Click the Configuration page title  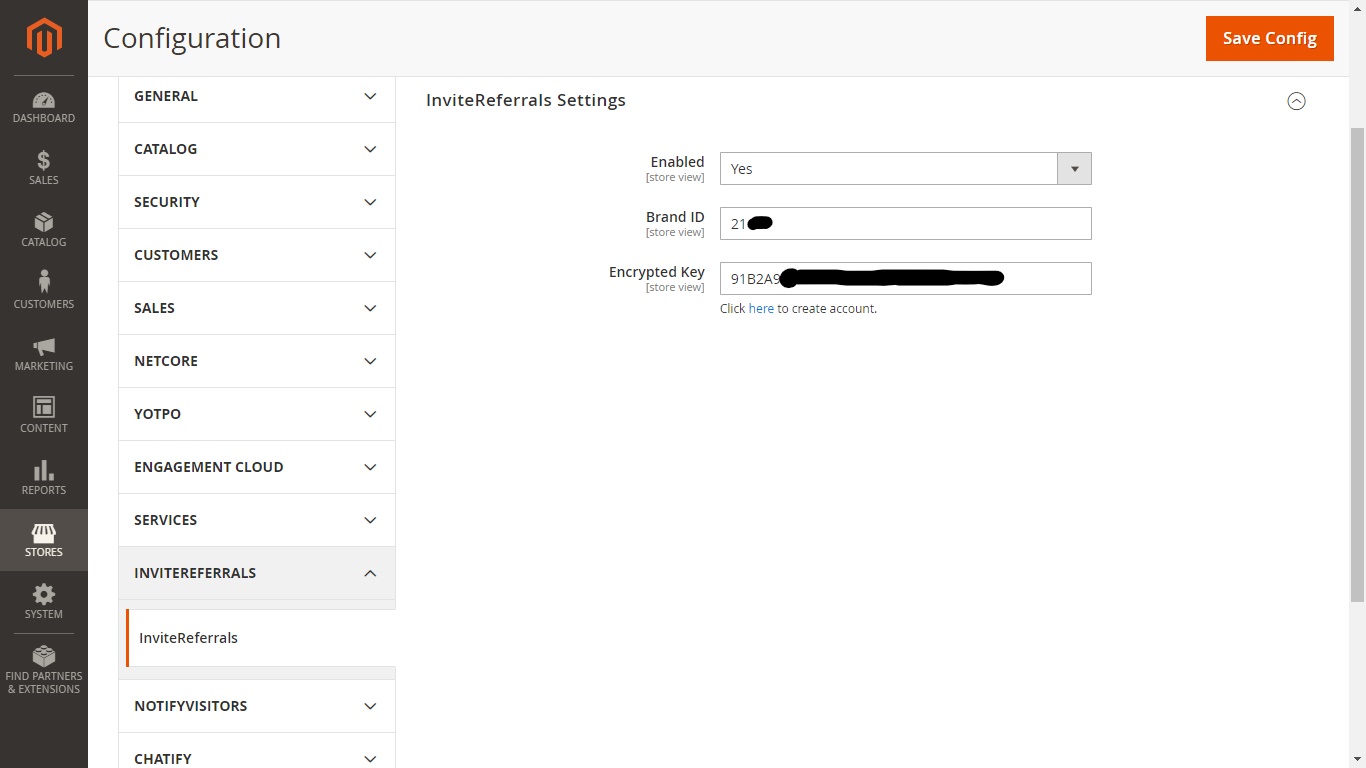tap(192, 38)
